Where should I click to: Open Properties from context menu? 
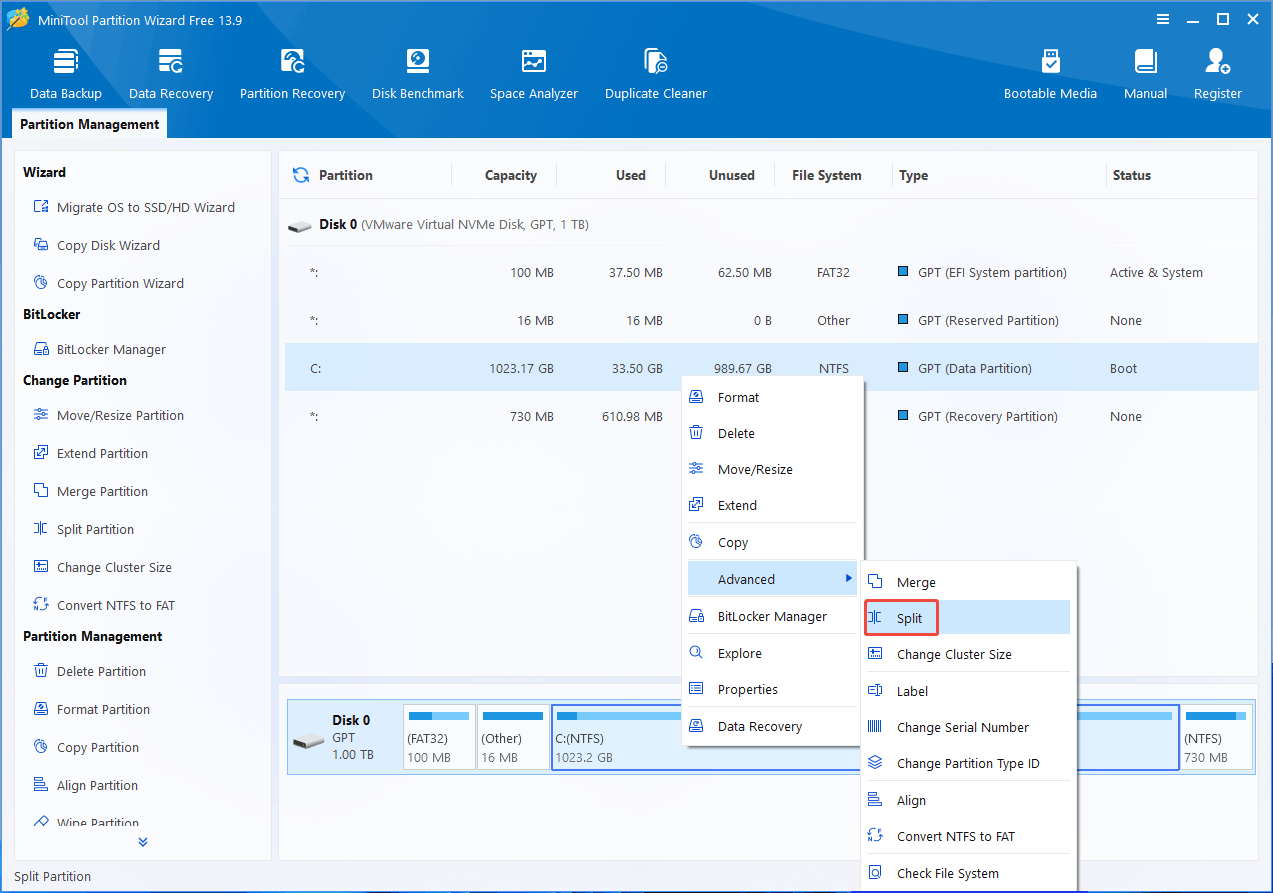coord(772,689)
